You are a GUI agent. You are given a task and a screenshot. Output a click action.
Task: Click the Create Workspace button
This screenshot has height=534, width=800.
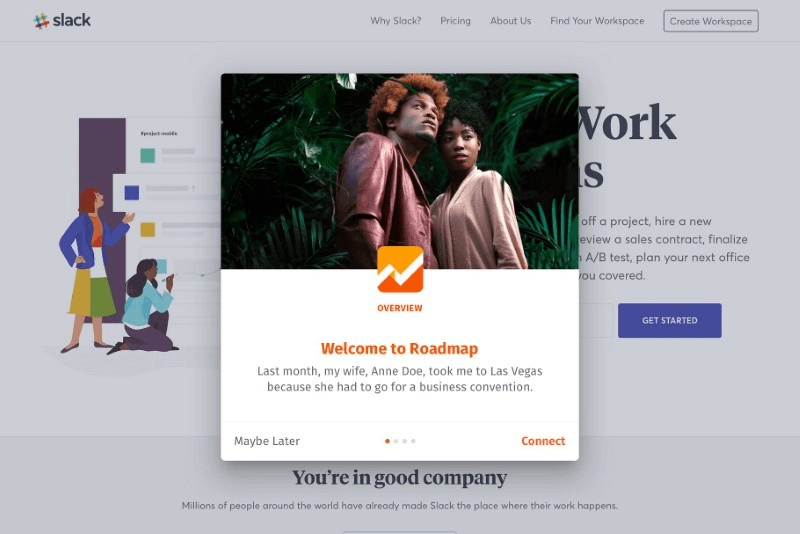tap(711, 21)
